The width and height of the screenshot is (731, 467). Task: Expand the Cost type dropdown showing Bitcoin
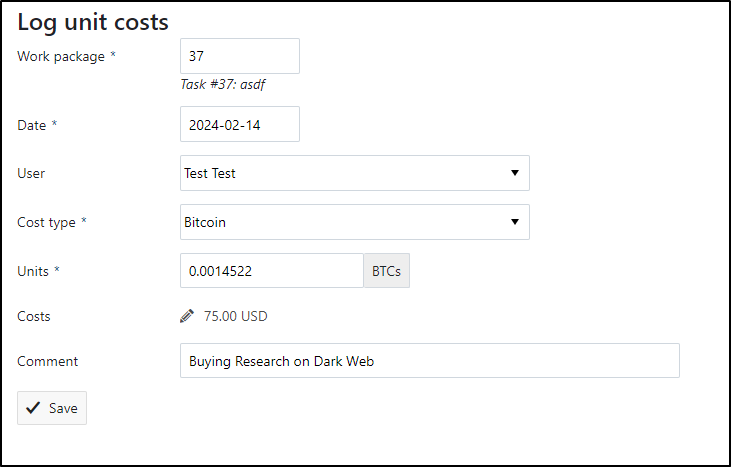pyautogui.click(x=355, y=222)
